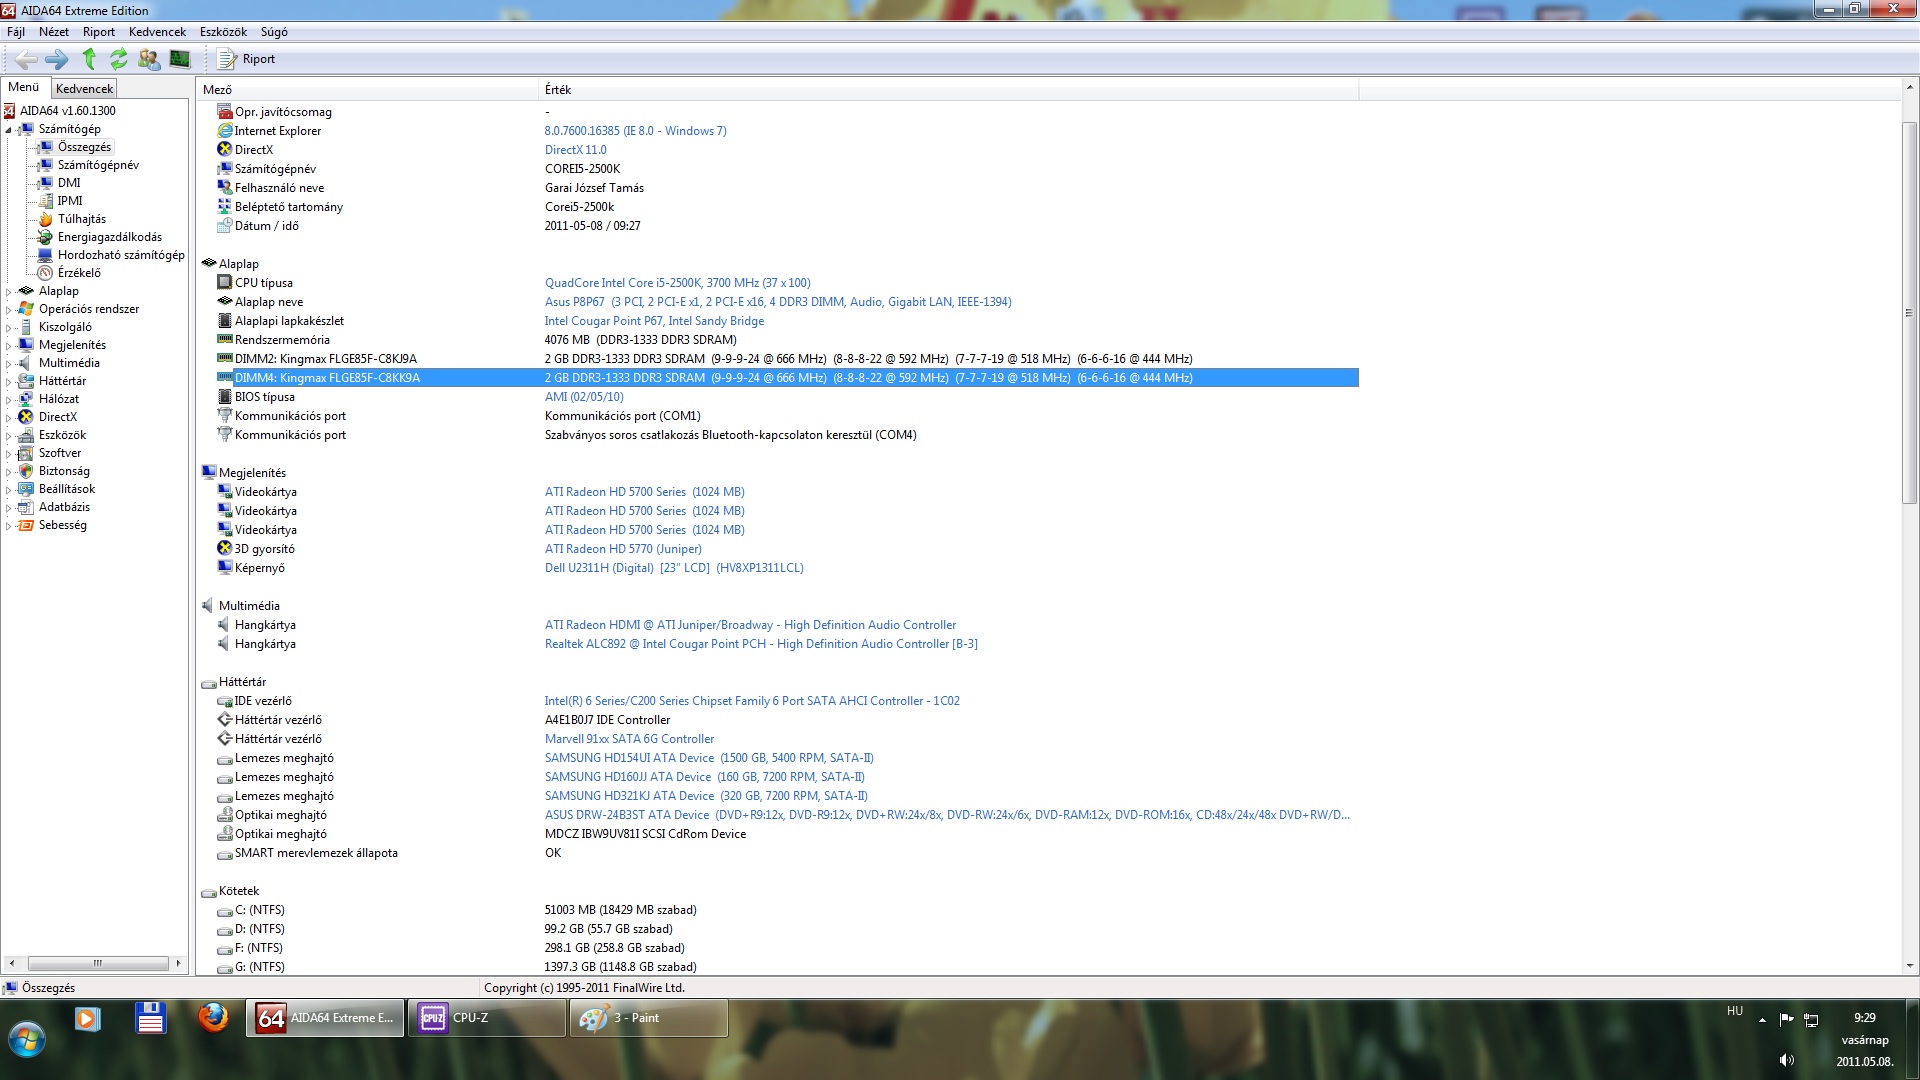The image size is (1920, 1080).
Task: Open the Eszközök menu
Action: [223, 32]
